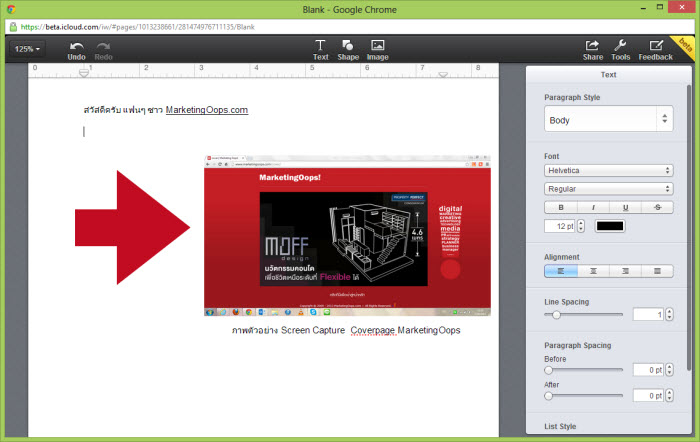700x442 pixels.
Task: Center align the text
Action: [593, 271]
